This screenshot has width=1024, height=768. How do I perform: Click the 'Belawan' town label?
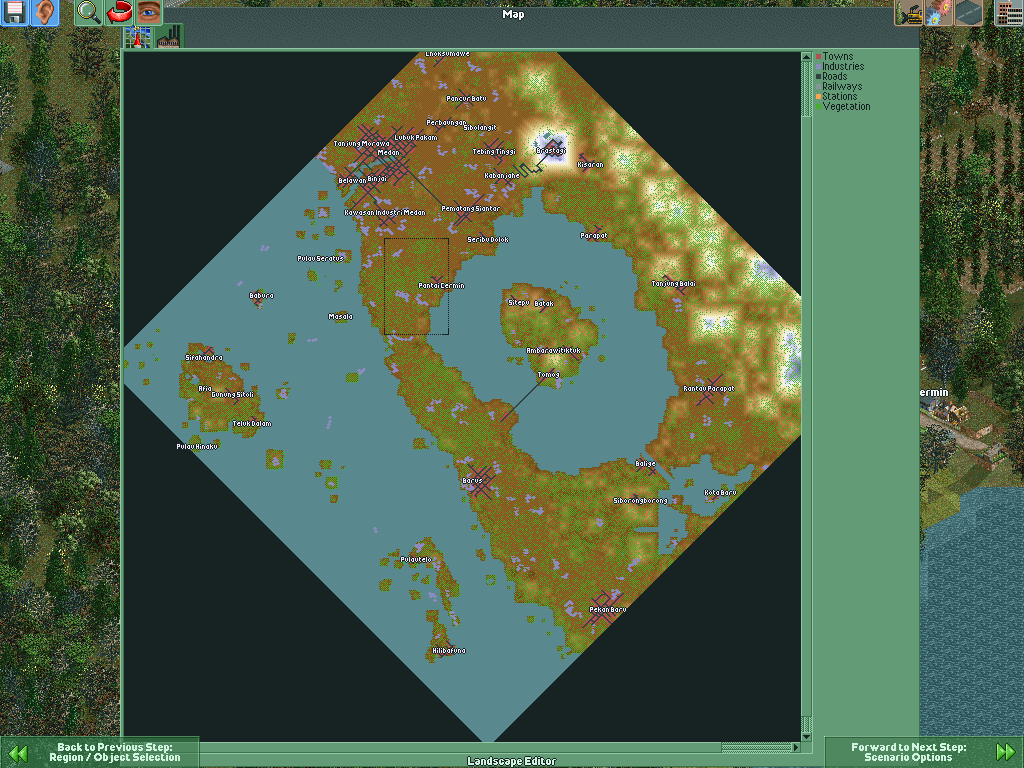(352, 180)
